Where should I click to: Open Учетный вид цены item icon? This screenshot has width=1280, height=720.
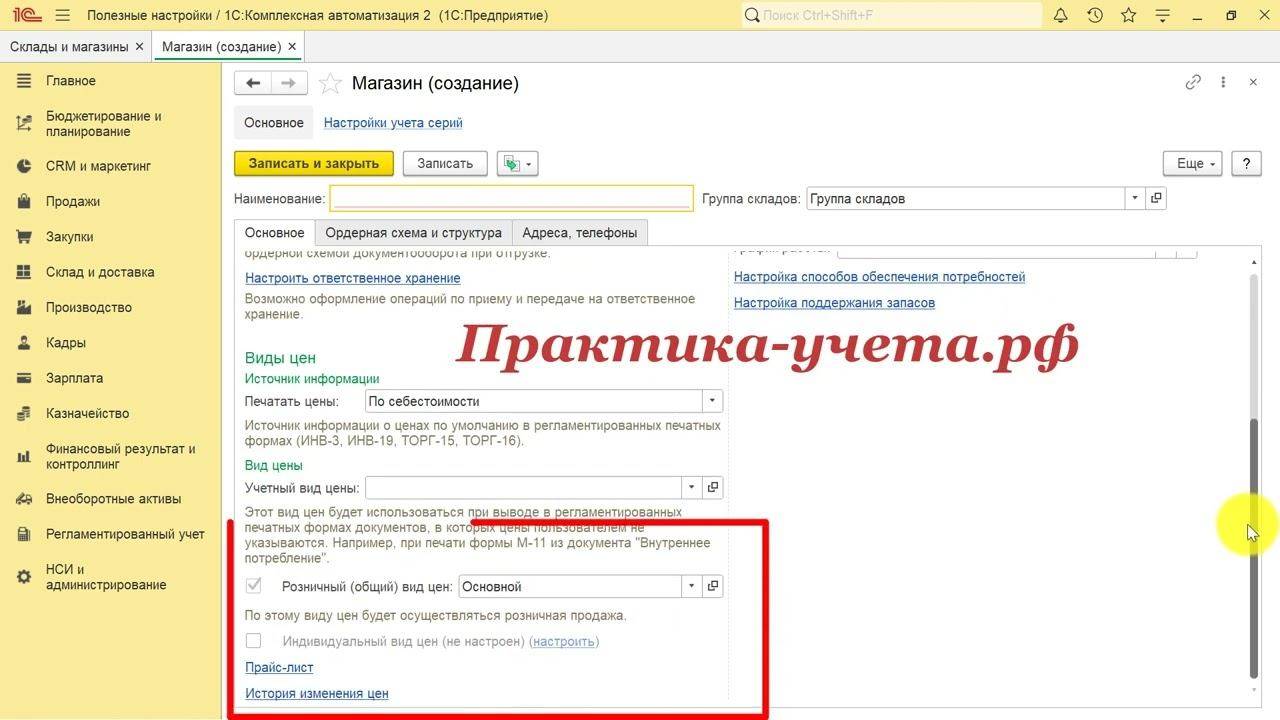(x=713, y=487)
